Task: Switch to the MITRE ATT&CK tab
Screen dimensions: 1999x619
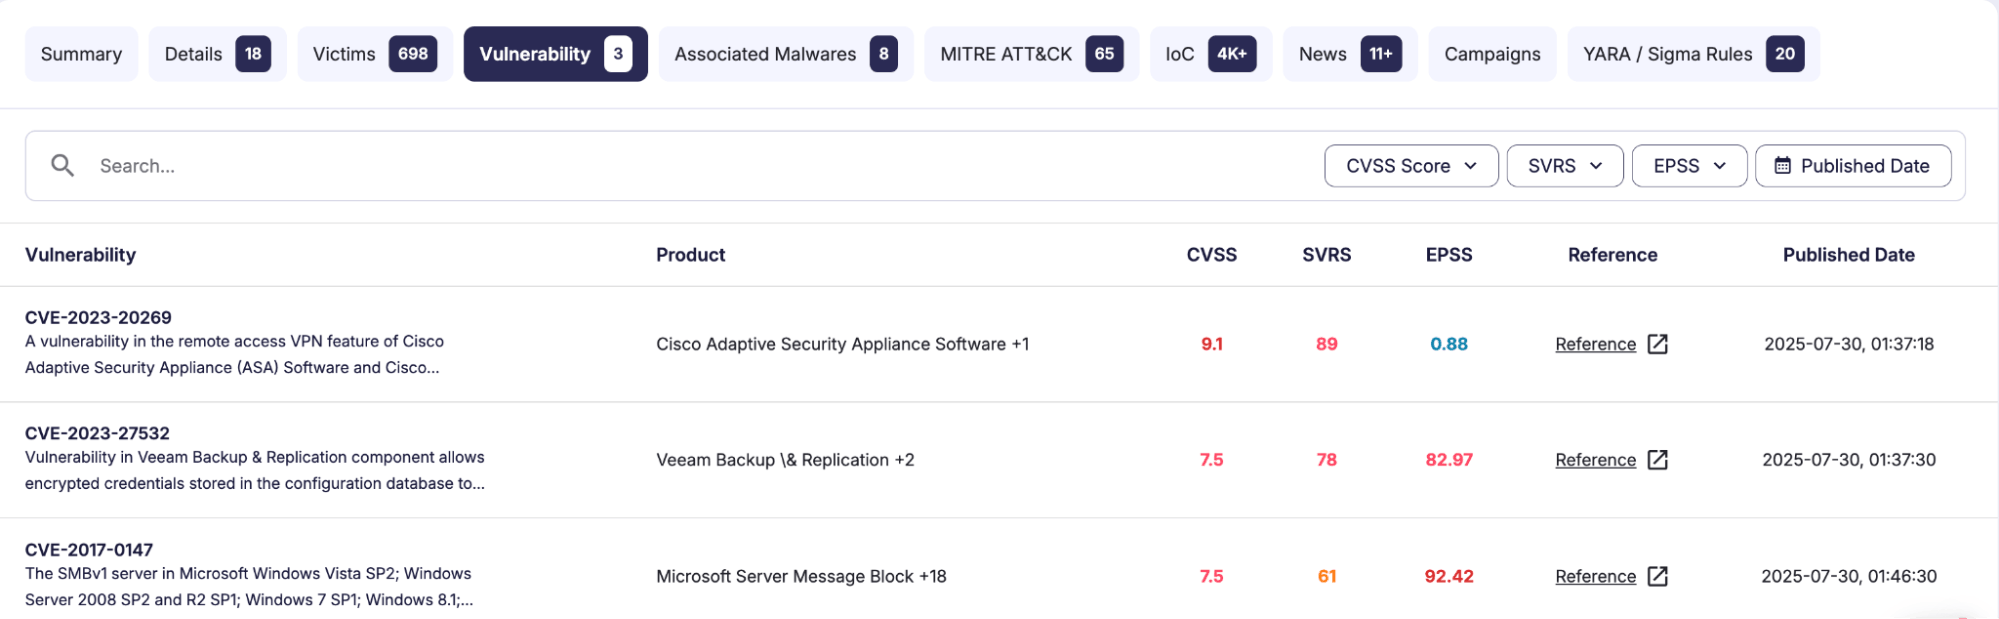Action: point(1031,54)
